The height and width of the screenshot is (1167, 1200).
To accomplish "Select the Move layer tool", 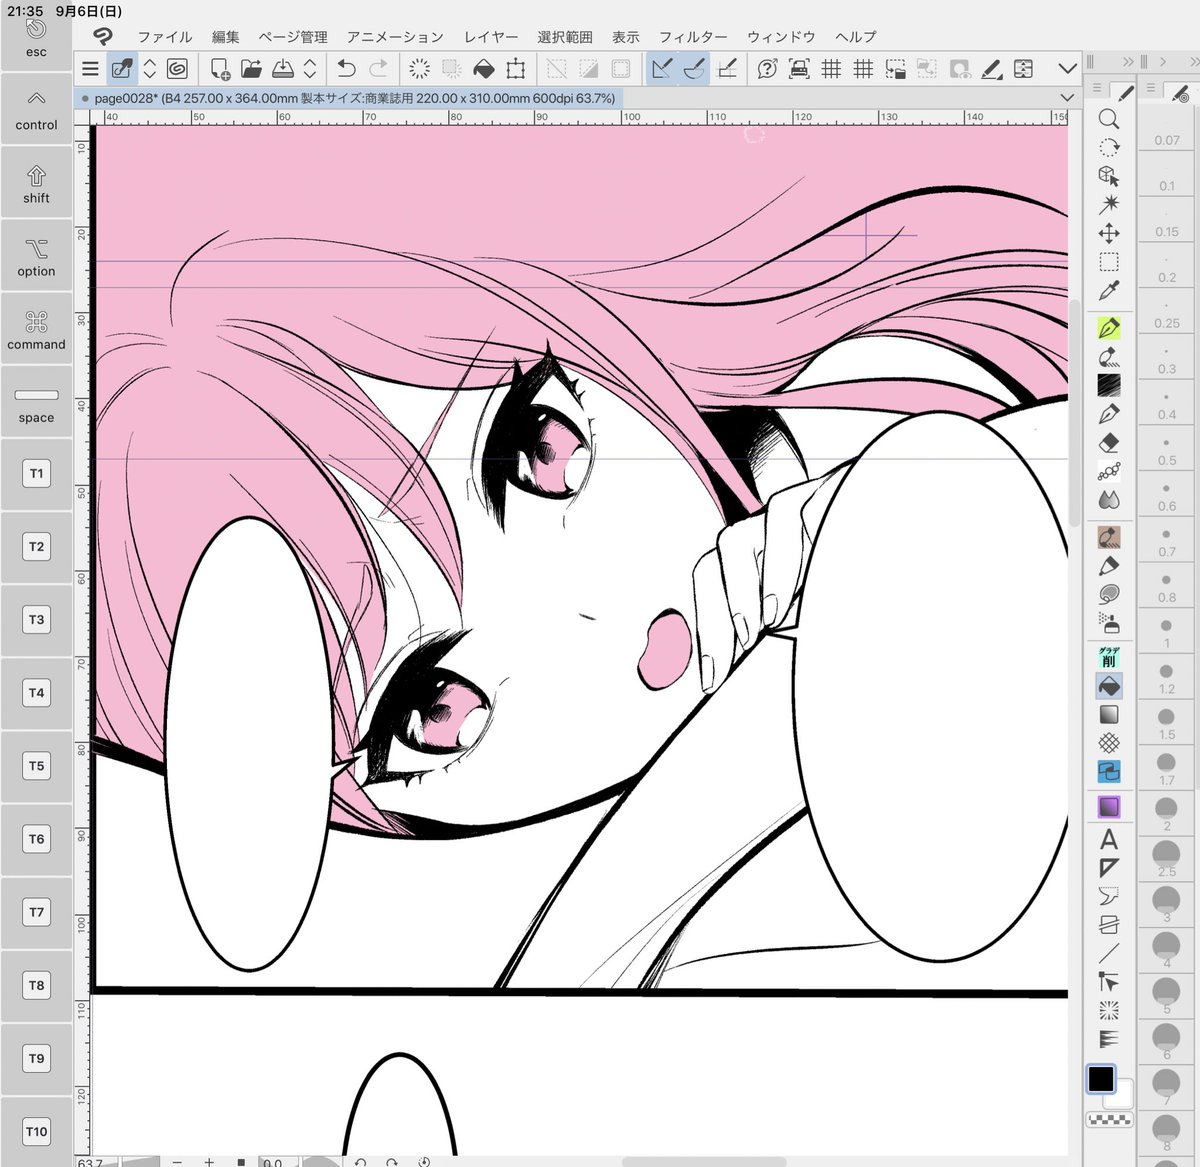I will coord(1109,234).
